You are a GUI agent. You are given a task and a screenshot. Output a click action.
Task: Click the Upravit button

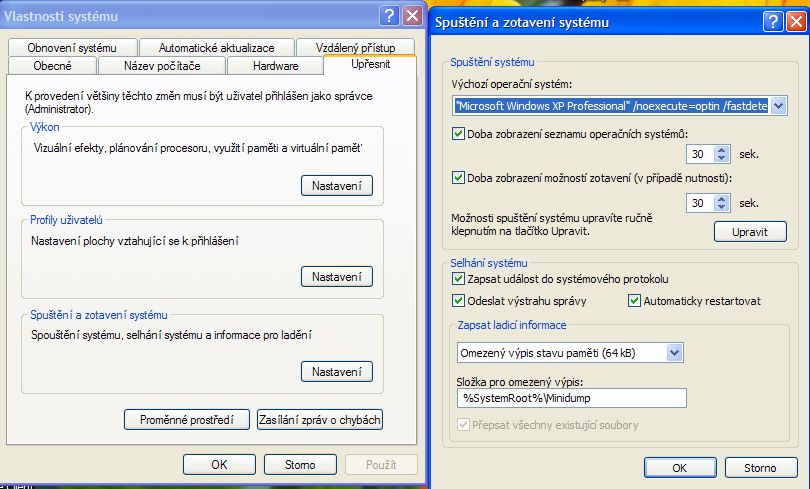[x=750, y=231]
